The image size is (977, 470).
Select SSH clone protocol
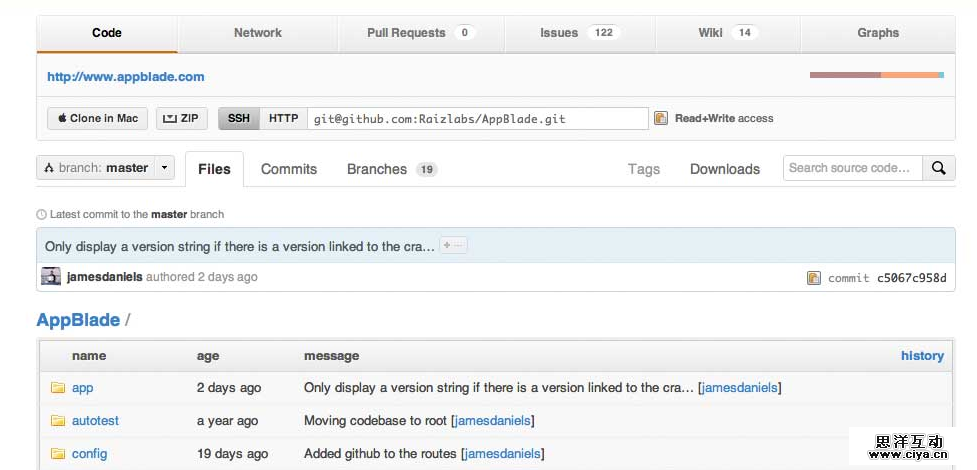point(239,118)
